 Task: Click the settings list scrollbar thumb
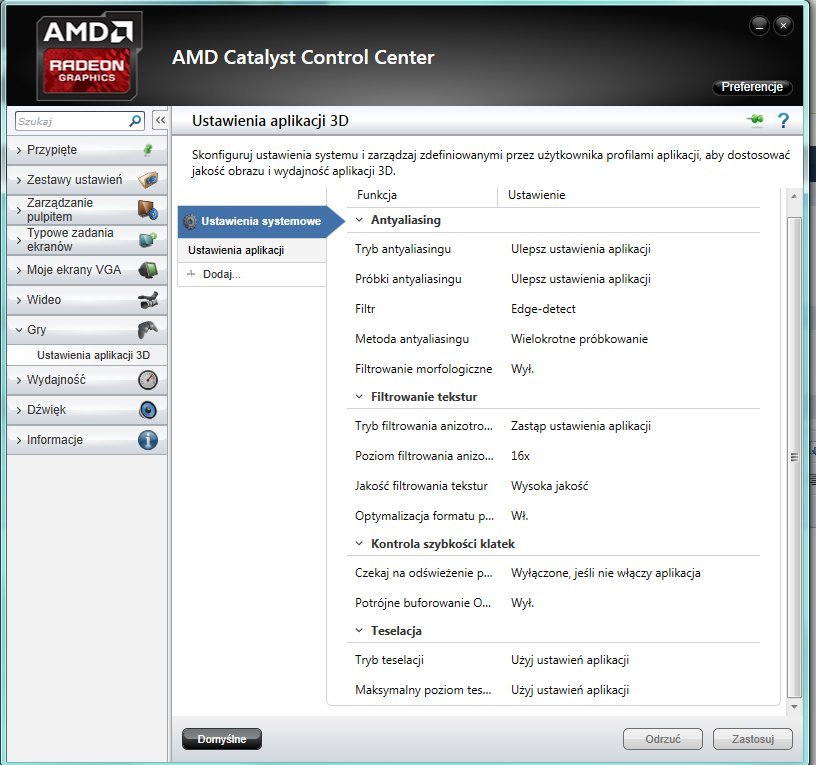(x=794, y=457)
